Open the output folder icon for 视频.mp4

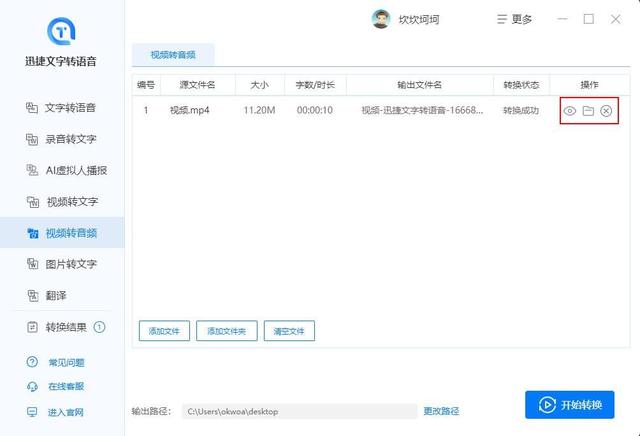click(588, 111)
